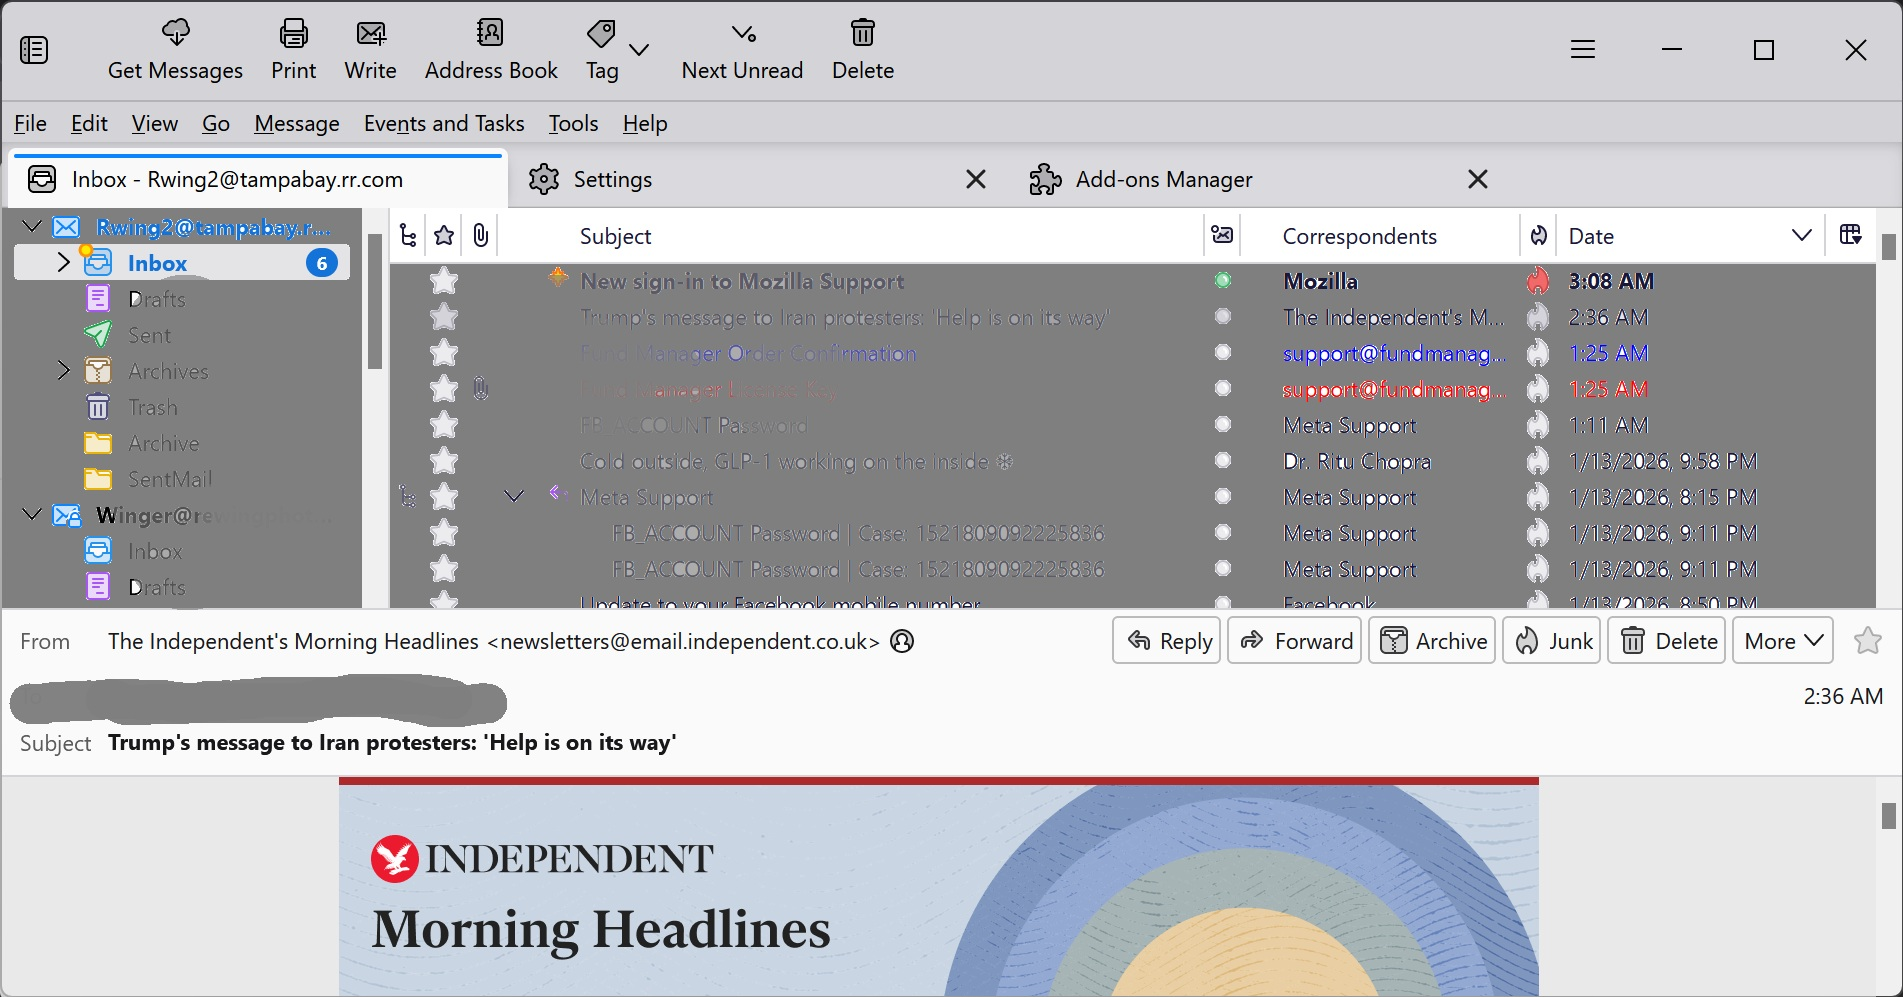
Task: Open the Message menu
Action: tap(297, 123)
